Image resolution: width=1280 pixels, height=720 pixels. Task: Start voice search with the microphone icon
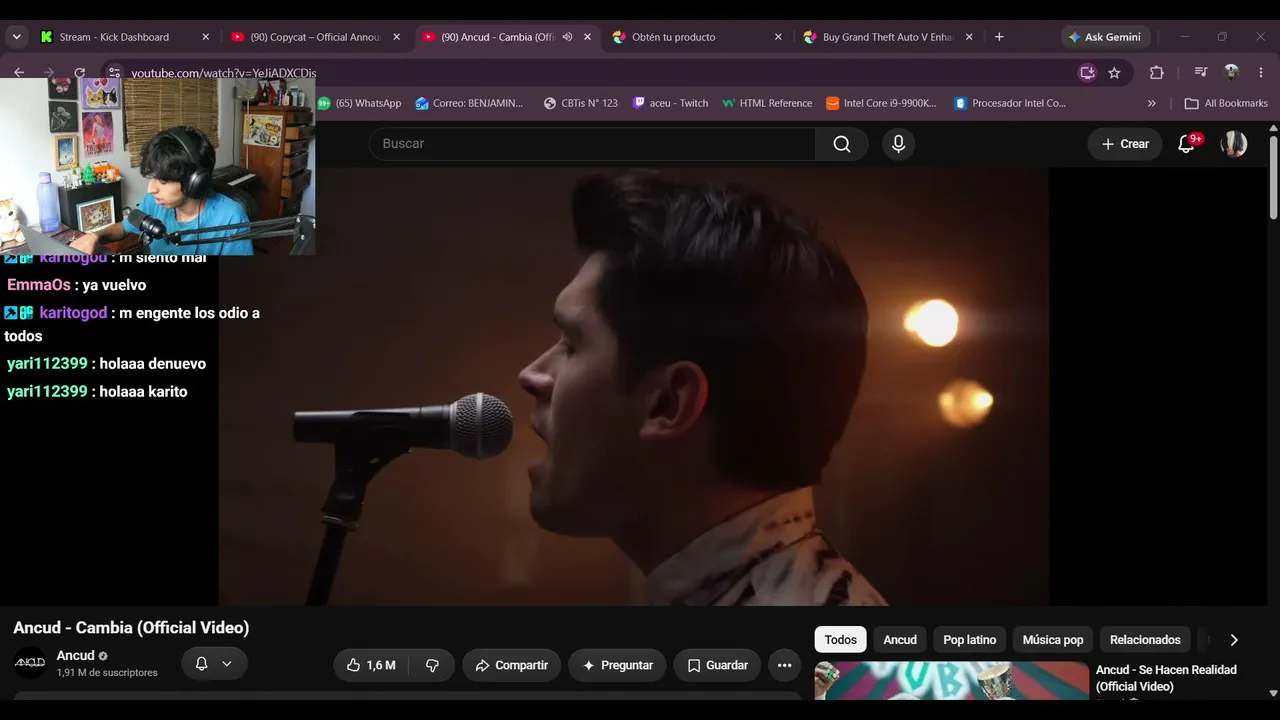tap(898, 144)
